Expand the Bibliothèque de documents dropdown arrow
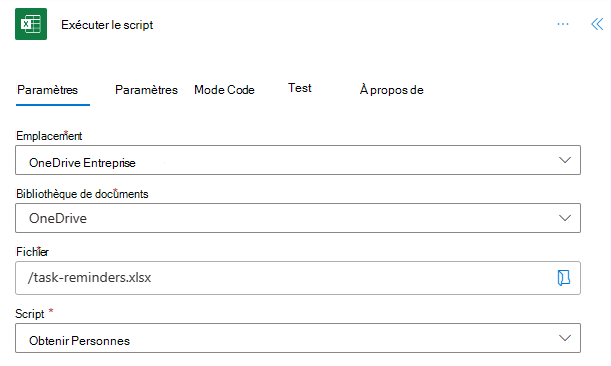 tap(565, 218)
